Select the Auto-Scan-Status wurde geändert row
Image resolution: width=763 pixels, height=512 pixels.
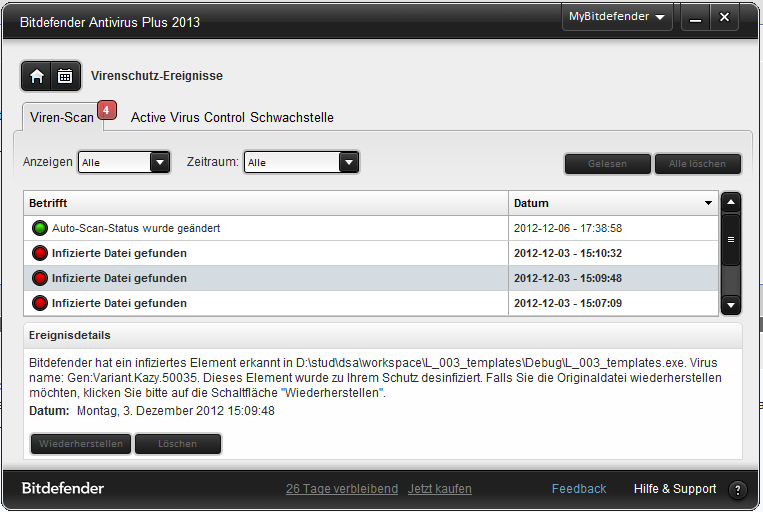coord(371,228)
